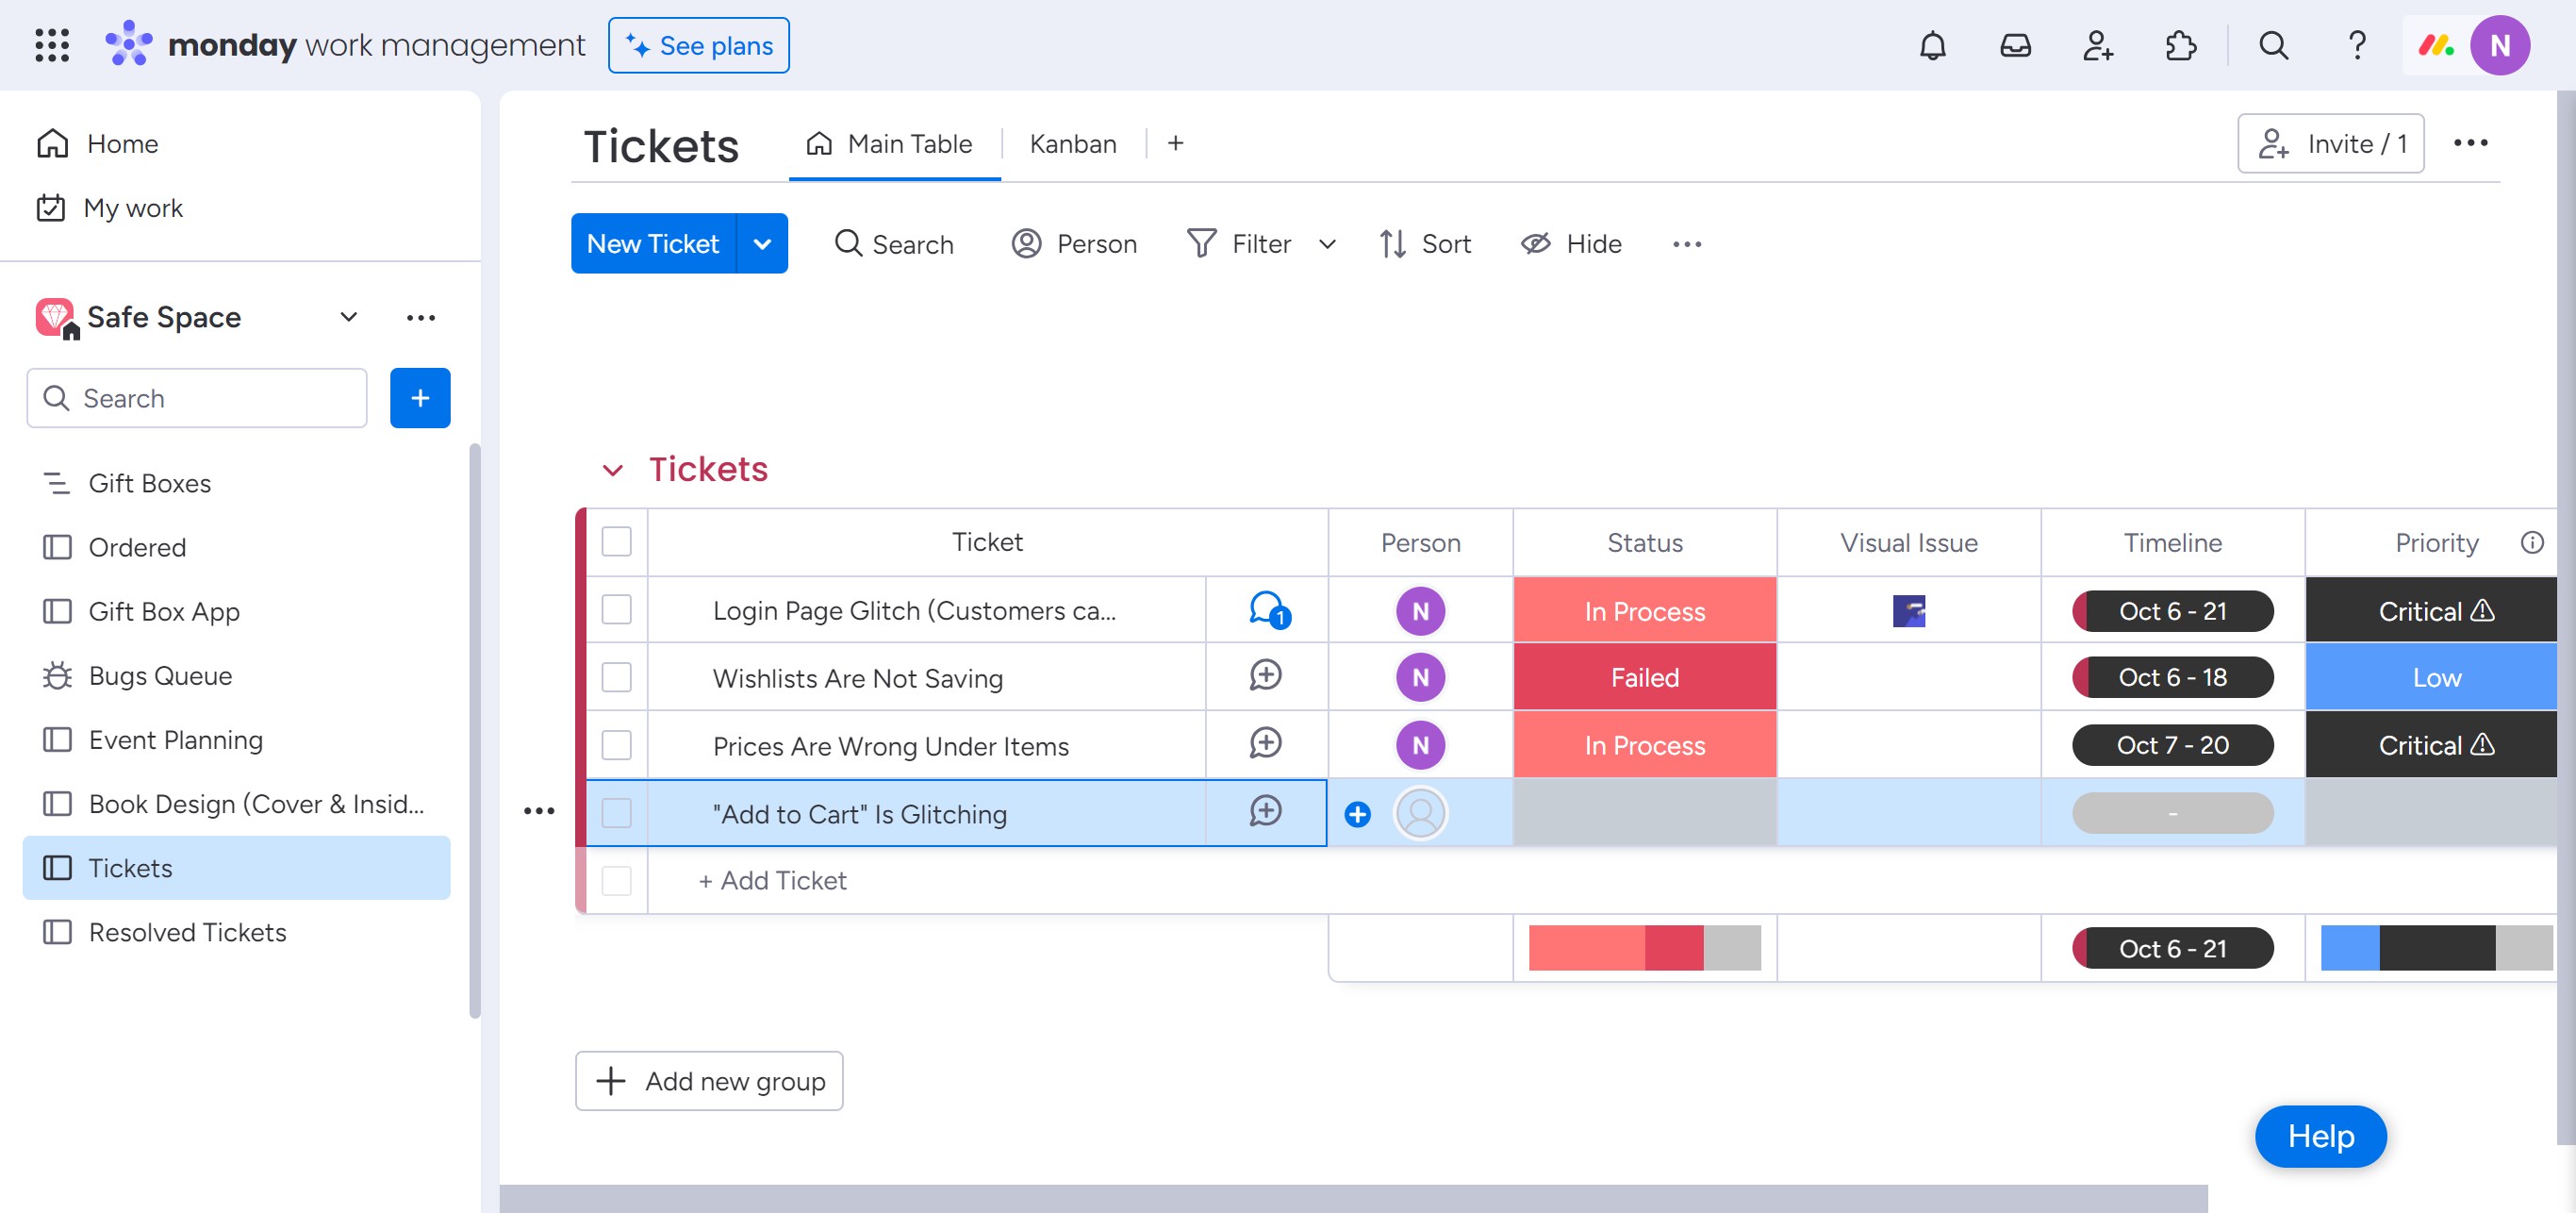This screenshot has width=2576, height=1213.
Task: Add a person with the blue plus icon
Action: [x=1357, y=814]
